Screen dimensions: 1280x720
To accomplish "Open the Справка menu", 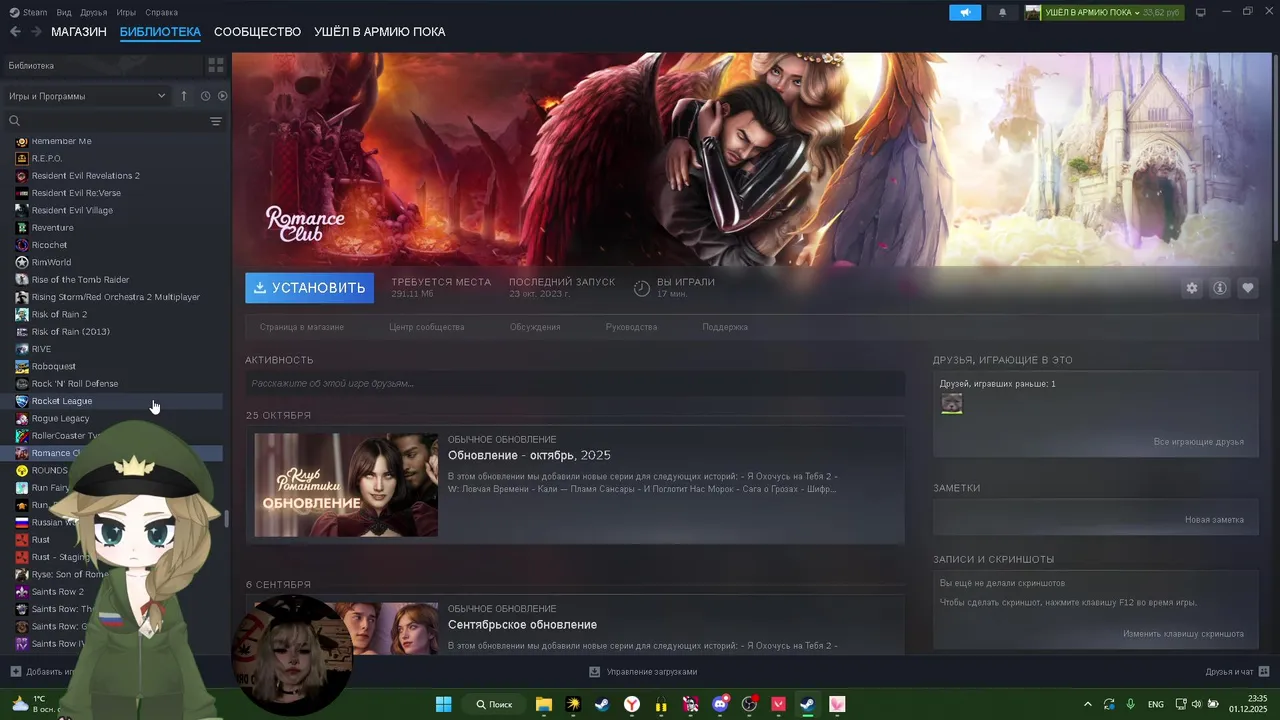I will click(161, 12).
